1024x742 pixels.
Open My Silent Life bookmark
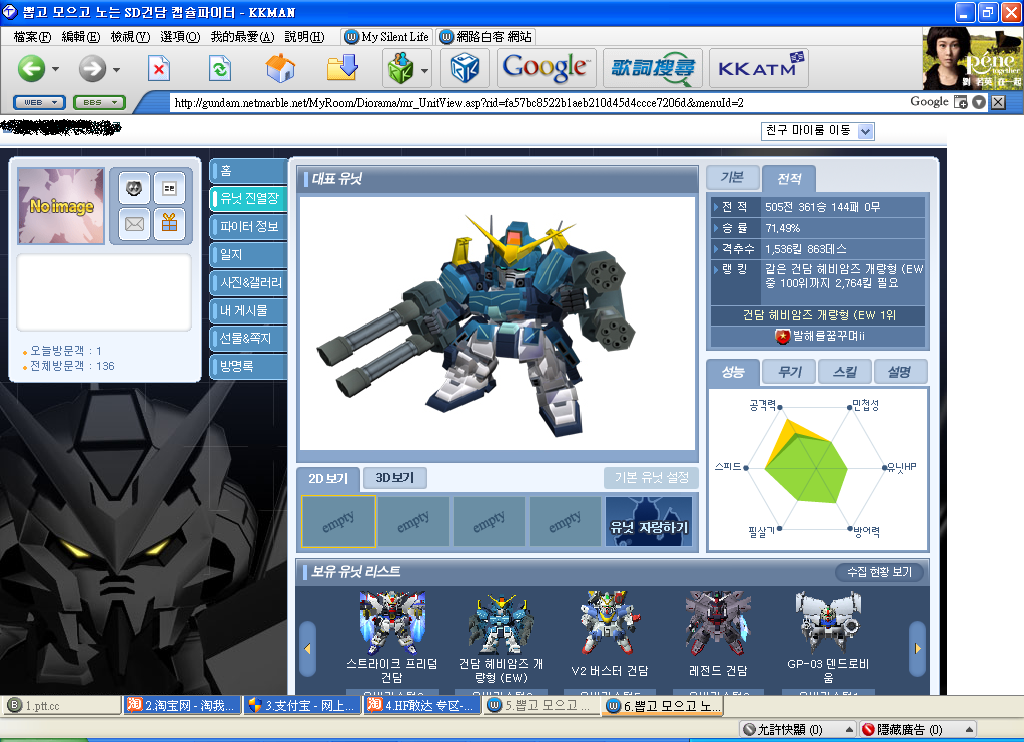(387, 37)
